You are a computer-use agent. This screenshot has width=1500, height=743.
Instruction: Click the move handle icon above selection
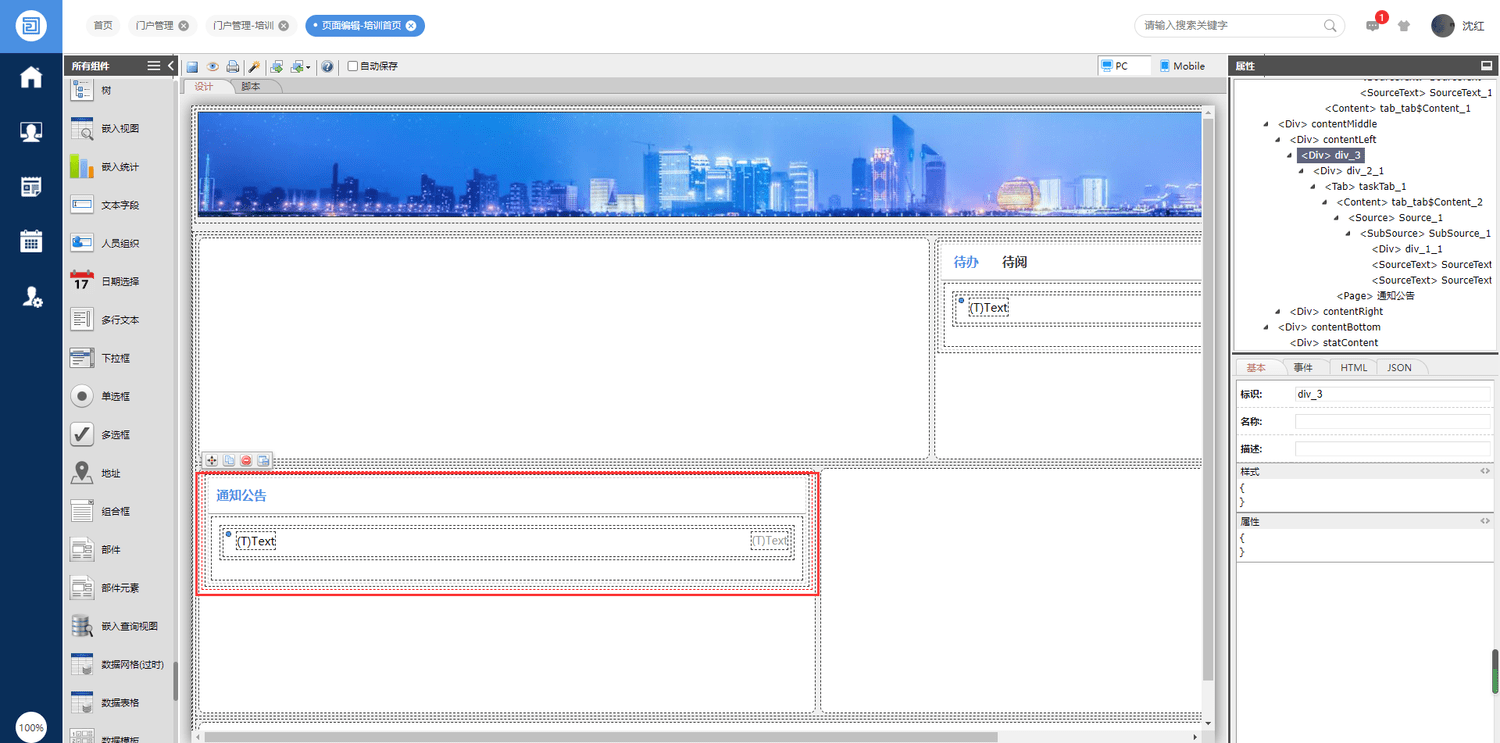[211, 461]
